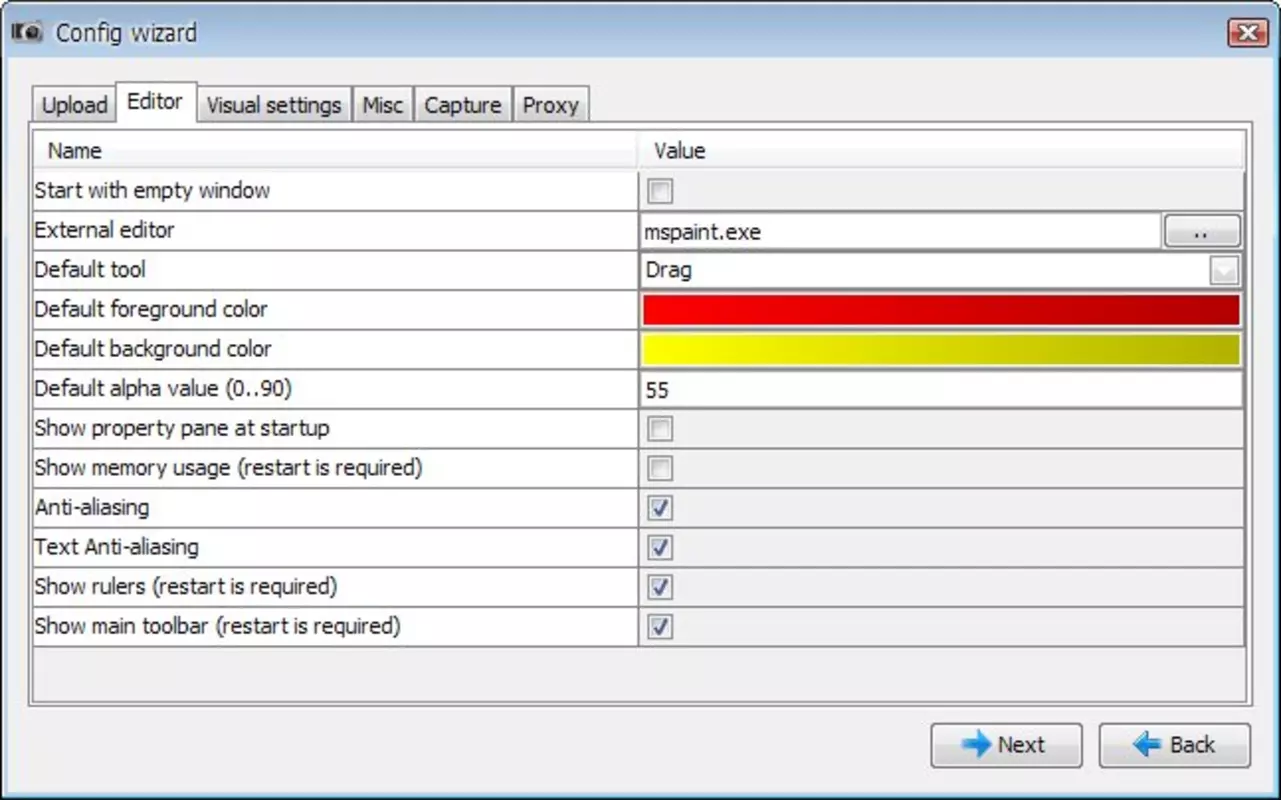Go to the Misc tab
Viewport: 1281px width, 800px height.
click(x=382, y=105)
